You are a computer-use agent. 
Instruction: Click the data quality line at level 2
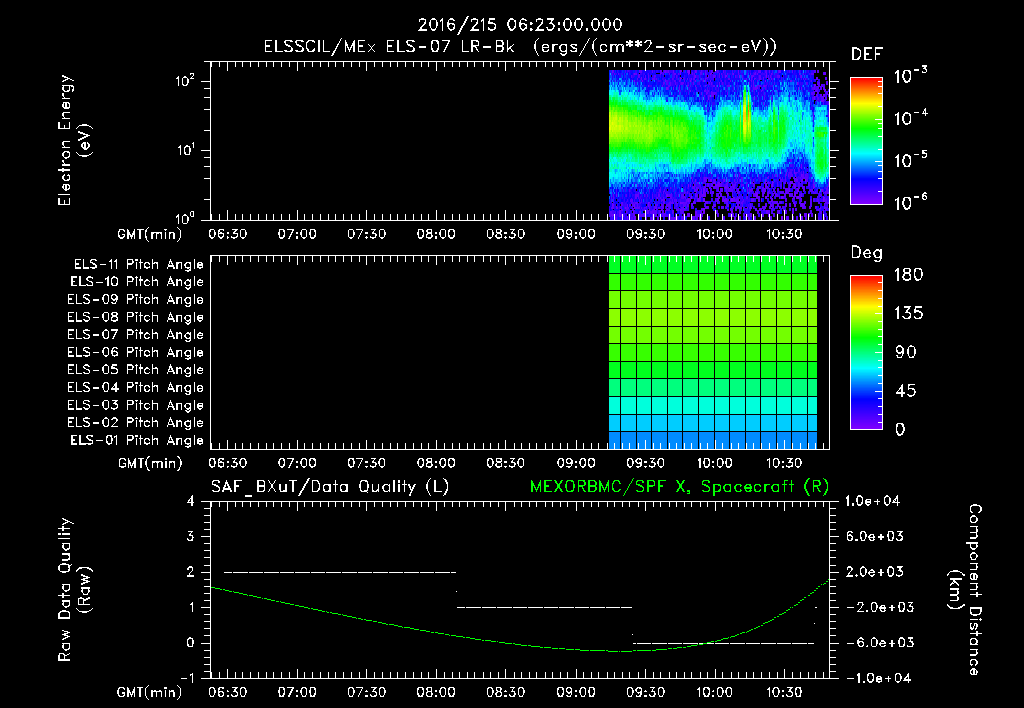pos(340,572)
